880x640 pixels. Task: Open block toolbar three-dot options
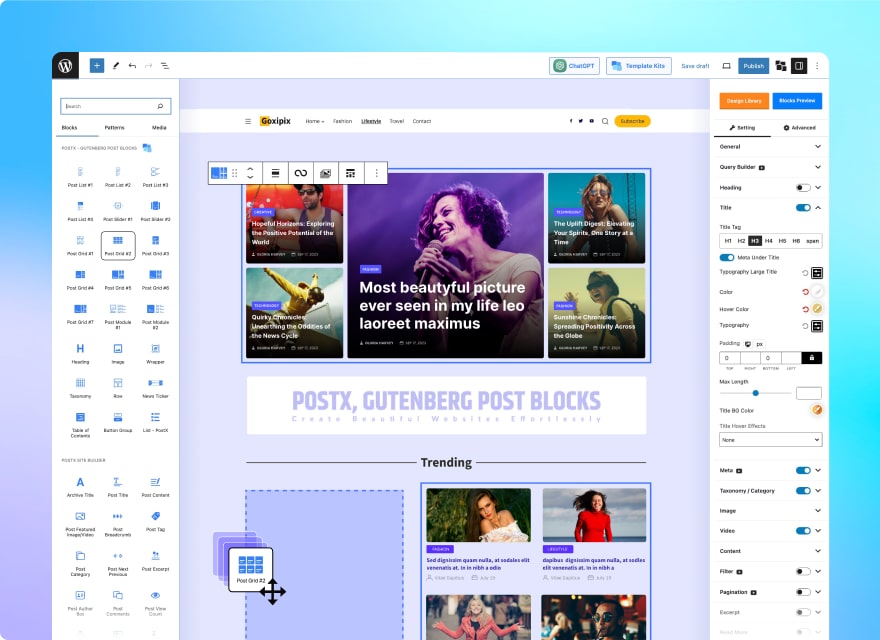[x=376, y=173]
